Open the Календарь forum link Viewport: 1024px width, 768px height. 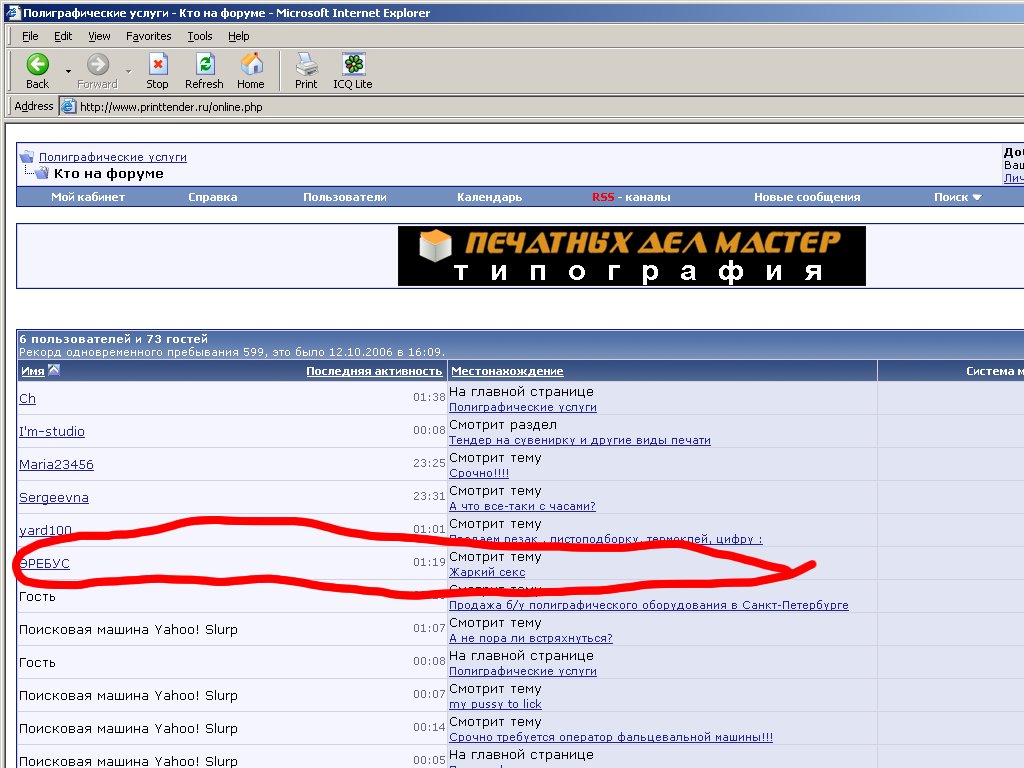click(489, 197)
